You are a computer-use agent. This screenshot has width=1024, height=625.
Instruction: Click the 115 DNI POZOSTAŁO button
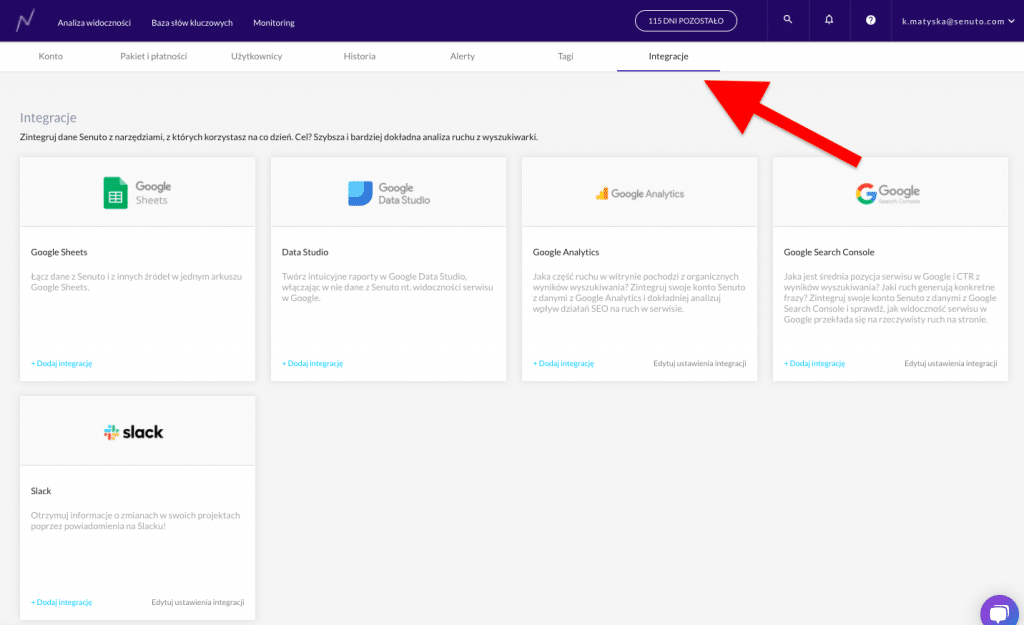685,21
